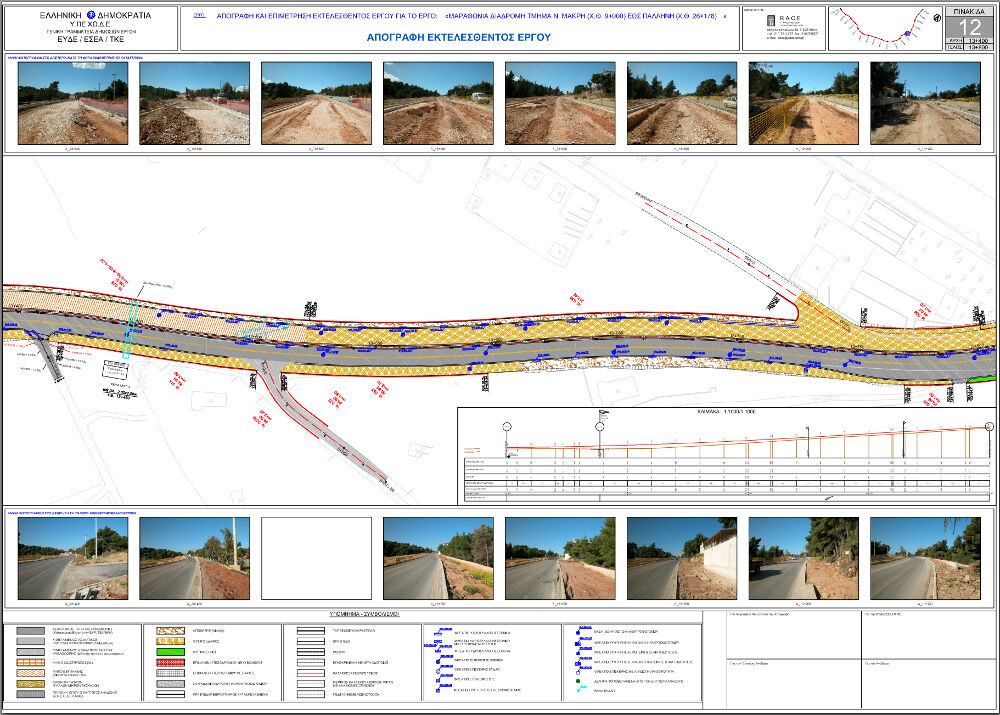Open the fourth top-row photo with white car

(438, 103)
